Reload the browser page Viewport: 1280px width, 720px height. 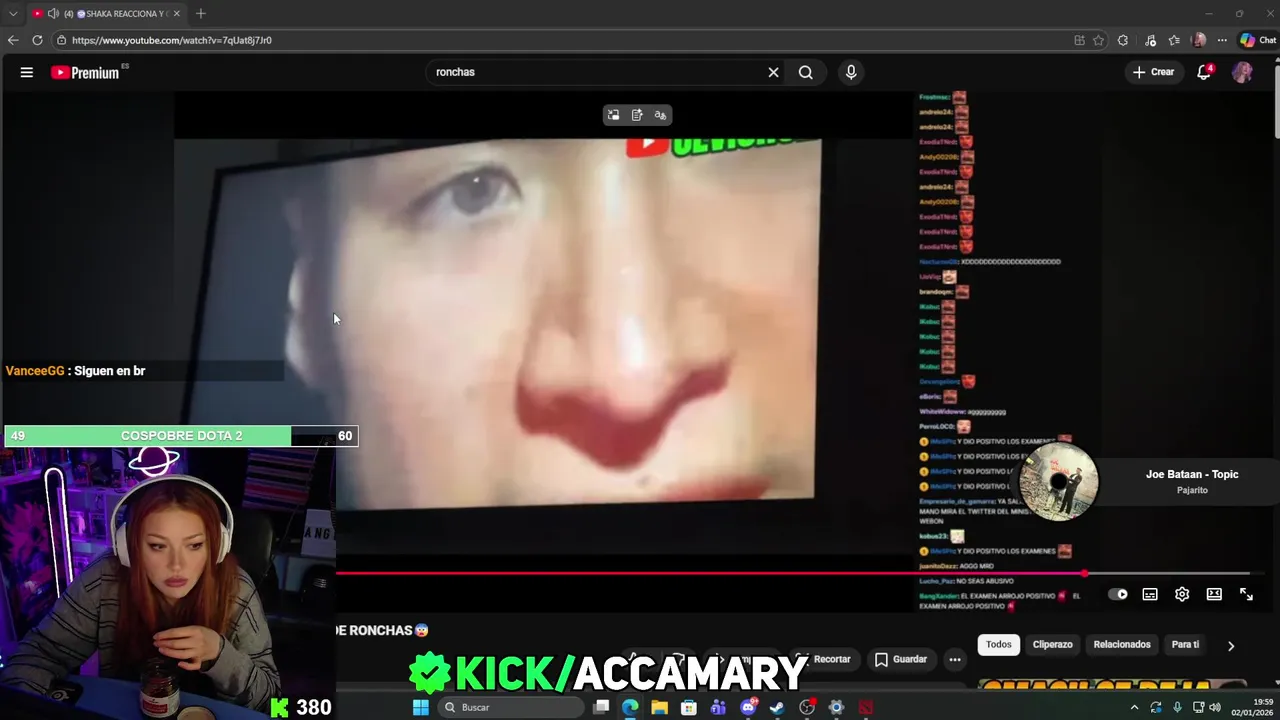[37, 40]
